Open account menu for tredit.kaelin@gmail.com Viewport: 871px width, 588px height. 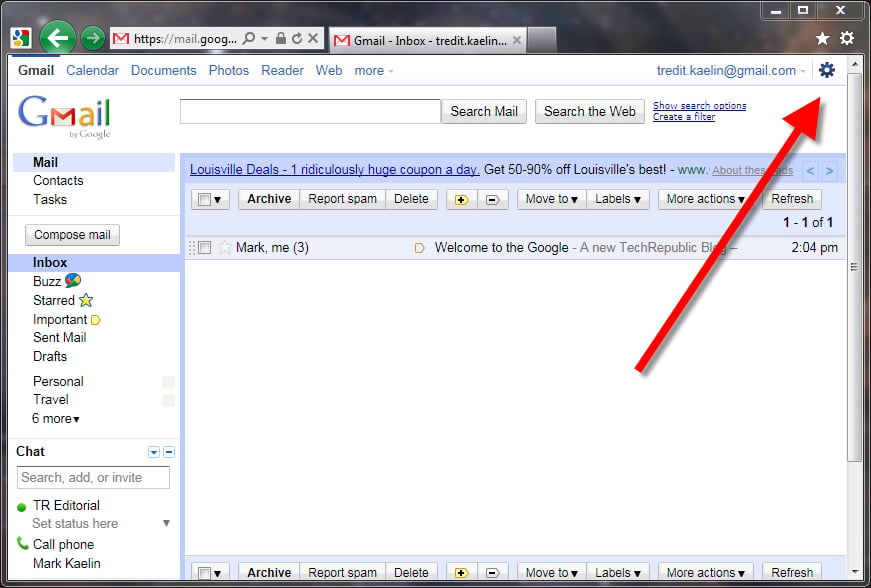click(x=731, y=71)
